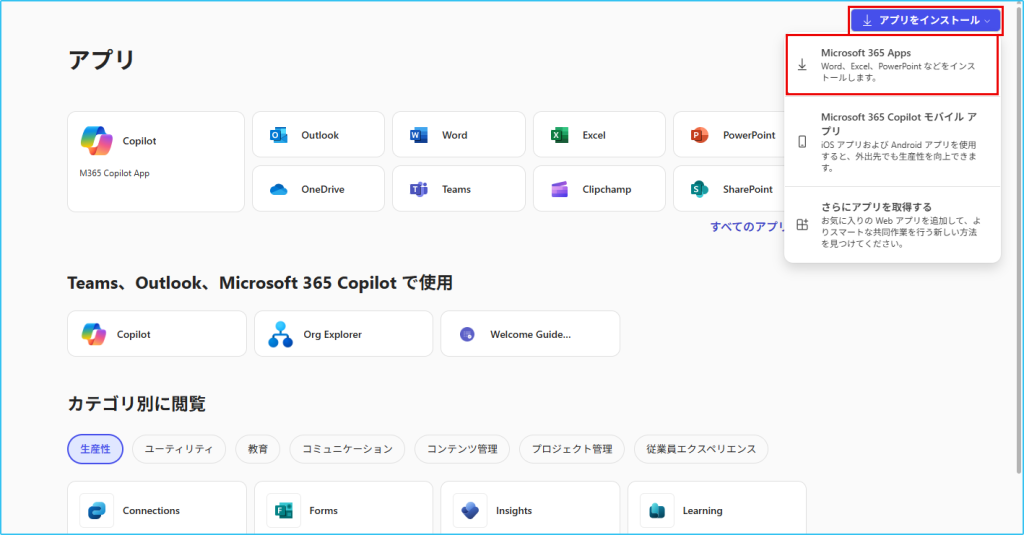The height and width of the screenshot is (535, 1024).
Task: Click download icon in アプリをインストール button
Action: 867,20
